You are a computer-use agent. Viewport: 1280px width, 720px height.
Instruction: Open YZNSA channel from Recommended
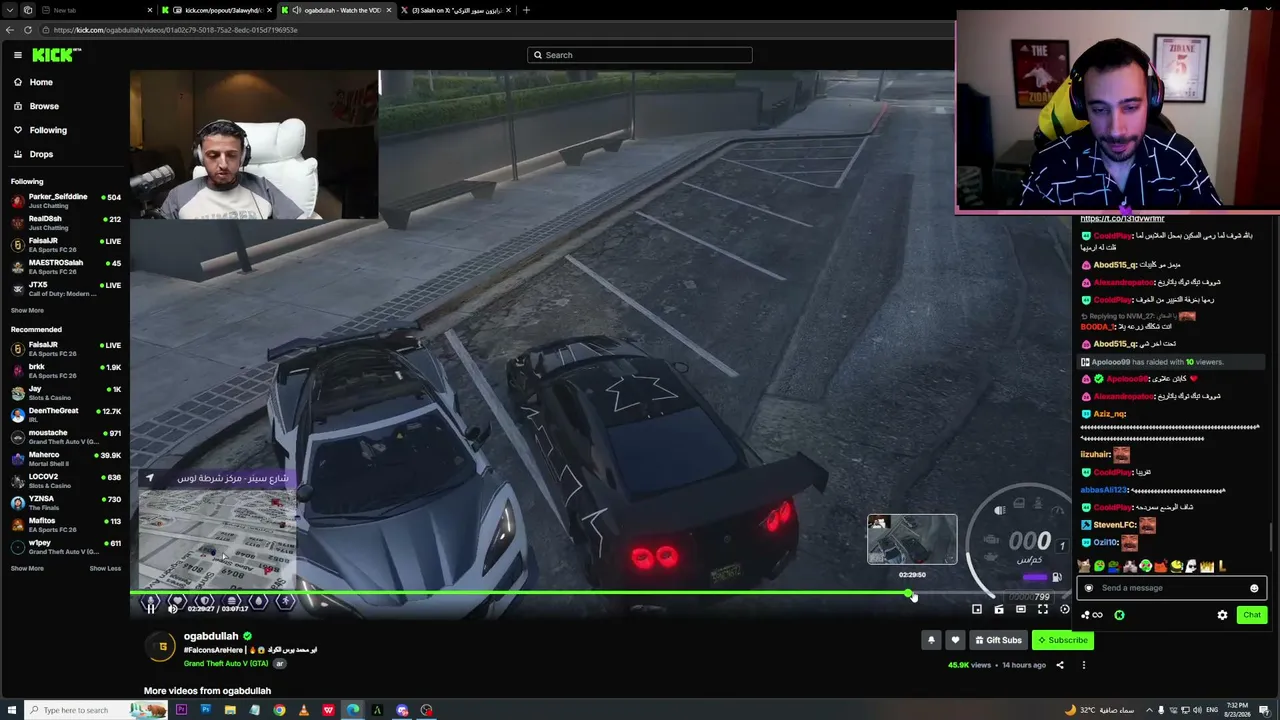(65, 503)
